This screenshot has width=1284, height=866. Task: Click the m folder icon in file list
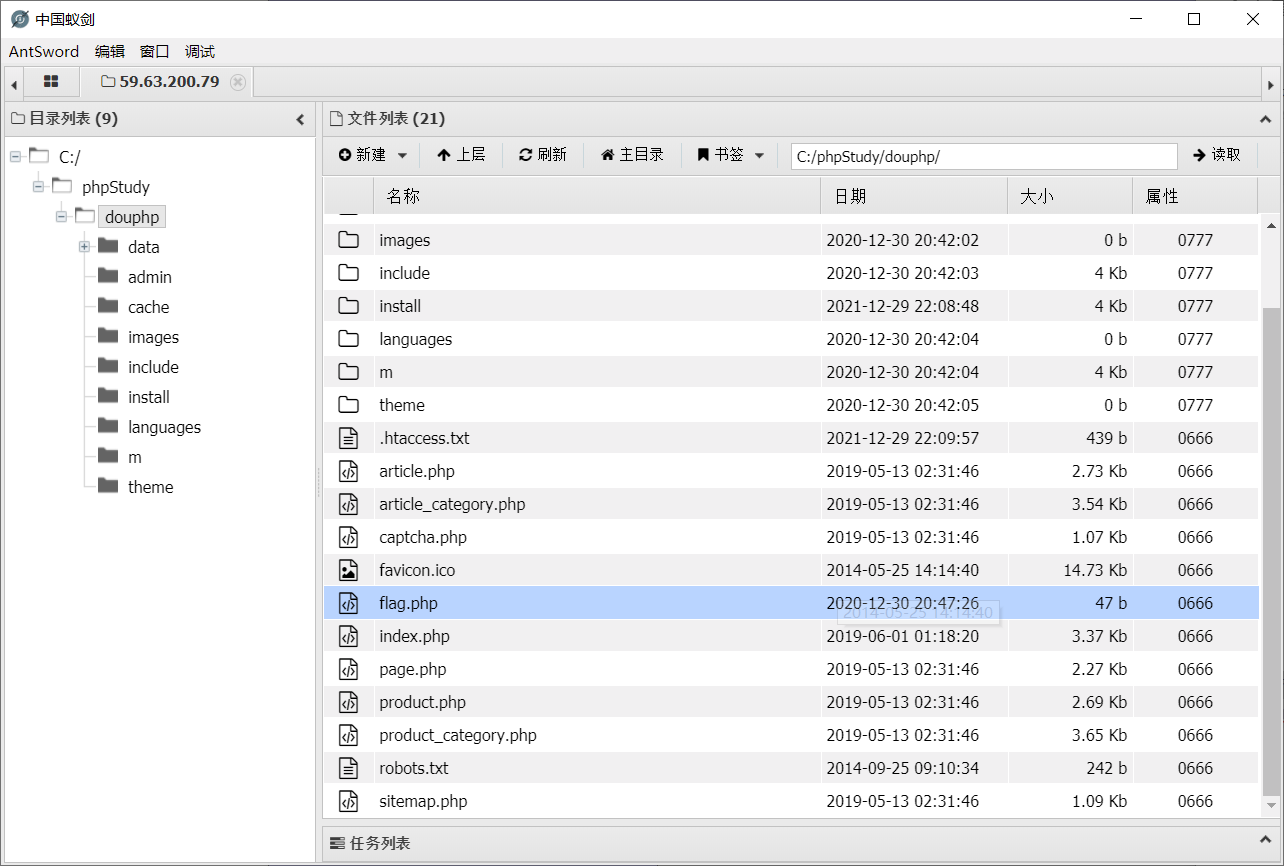[x=348, y=372]
